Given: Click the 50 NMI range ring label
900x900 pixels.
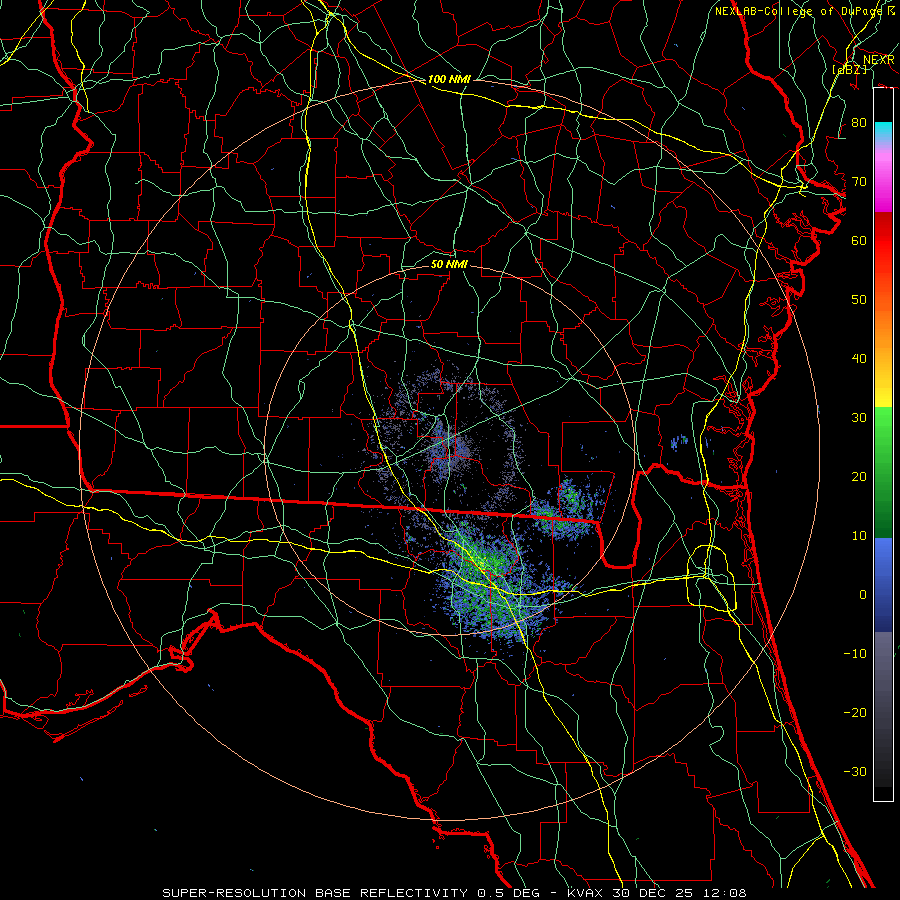Looking at the screenshot, I should tap(449, 264).
